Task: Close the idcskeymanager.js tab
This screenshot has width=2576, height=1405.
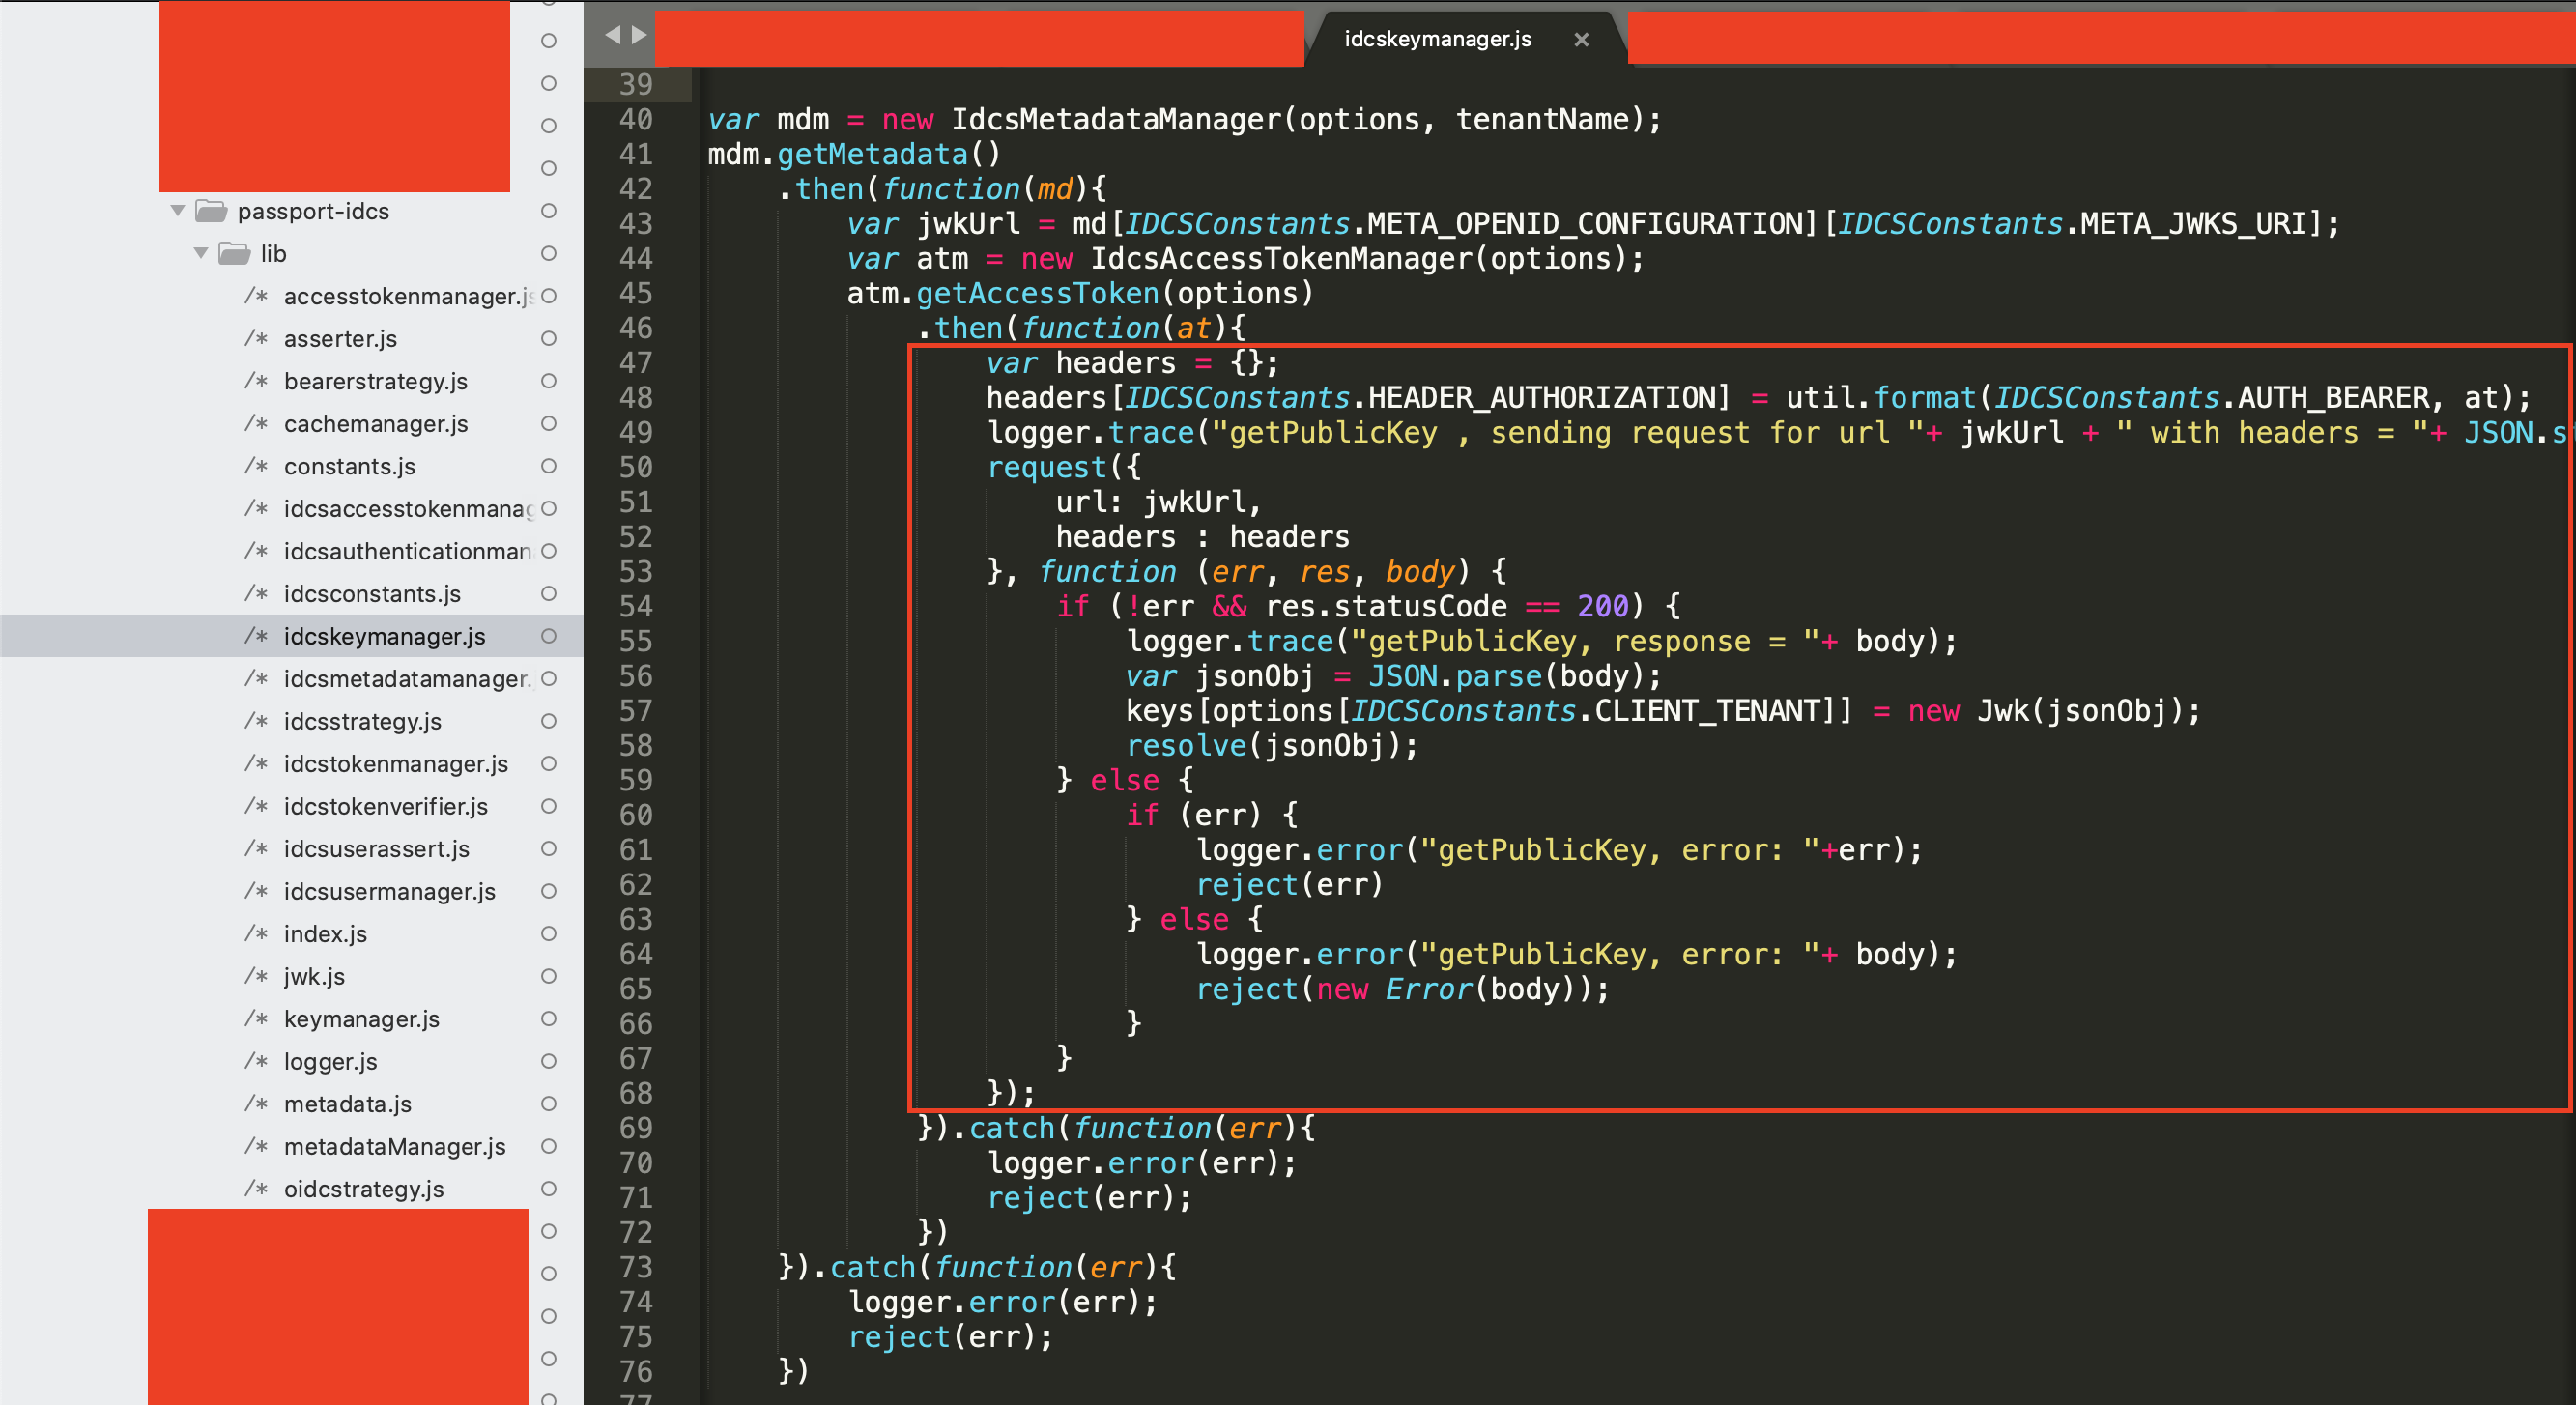Action: click(1581, 39)
